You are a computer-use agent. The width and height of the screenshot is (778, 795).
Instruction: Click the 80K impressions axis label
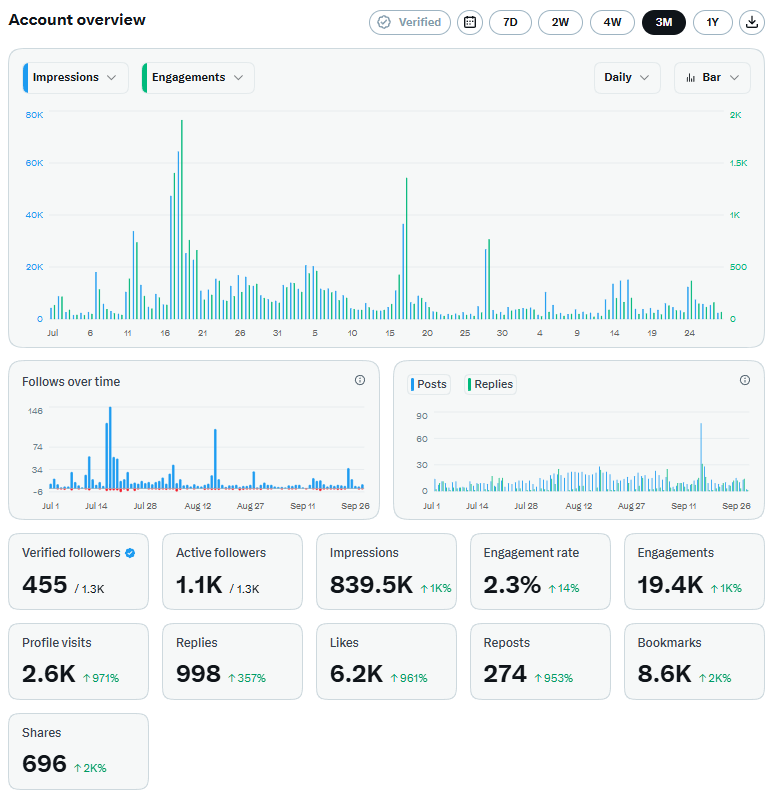(x=34, y=115)
